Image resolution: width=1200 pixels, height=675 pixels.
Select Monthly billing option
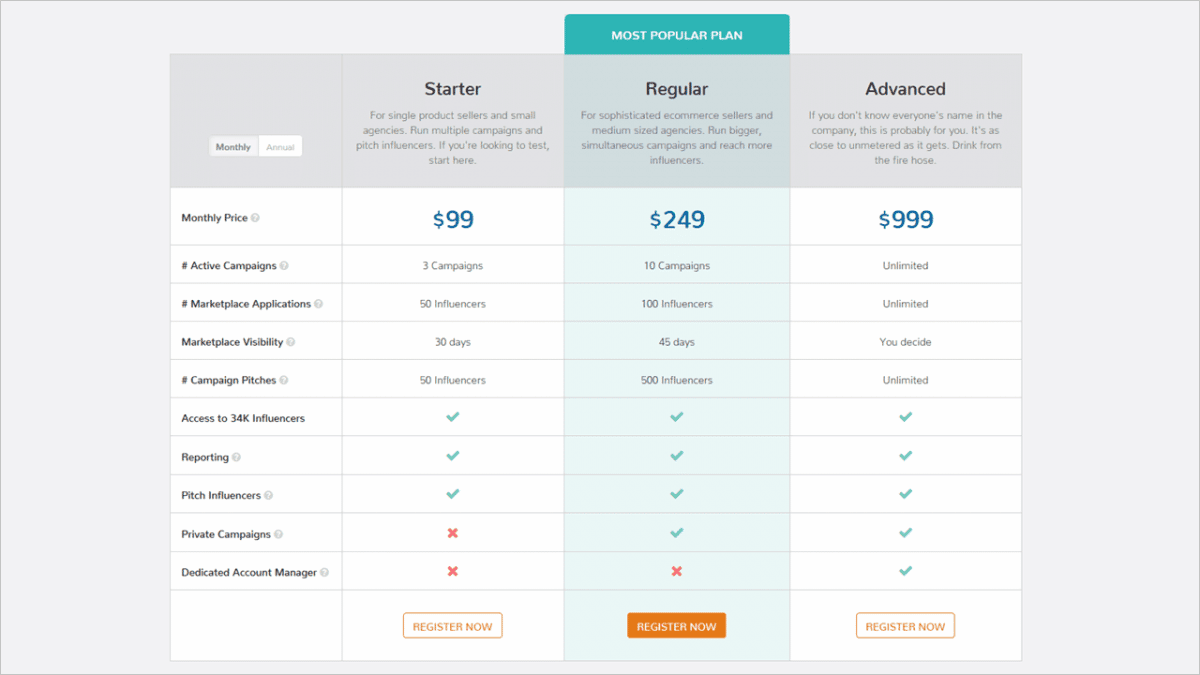pos(232,146)
